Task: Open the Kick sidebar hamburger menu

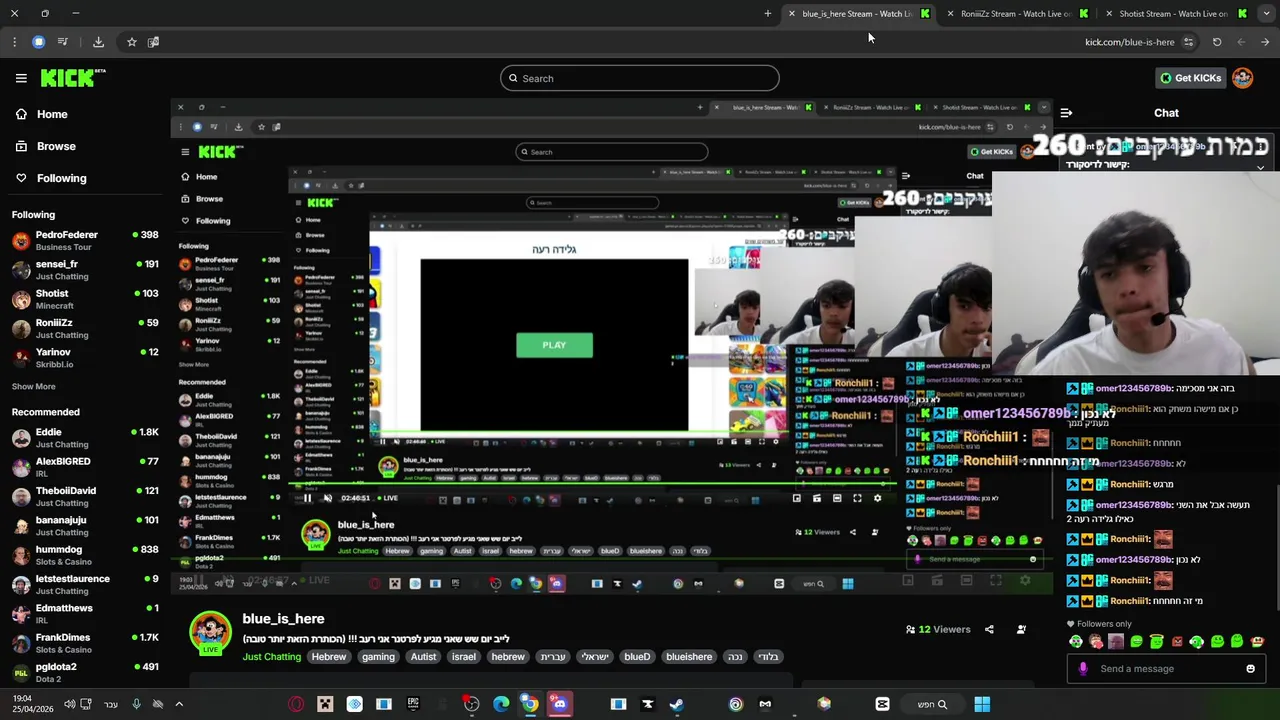Action: coord(21,78)
